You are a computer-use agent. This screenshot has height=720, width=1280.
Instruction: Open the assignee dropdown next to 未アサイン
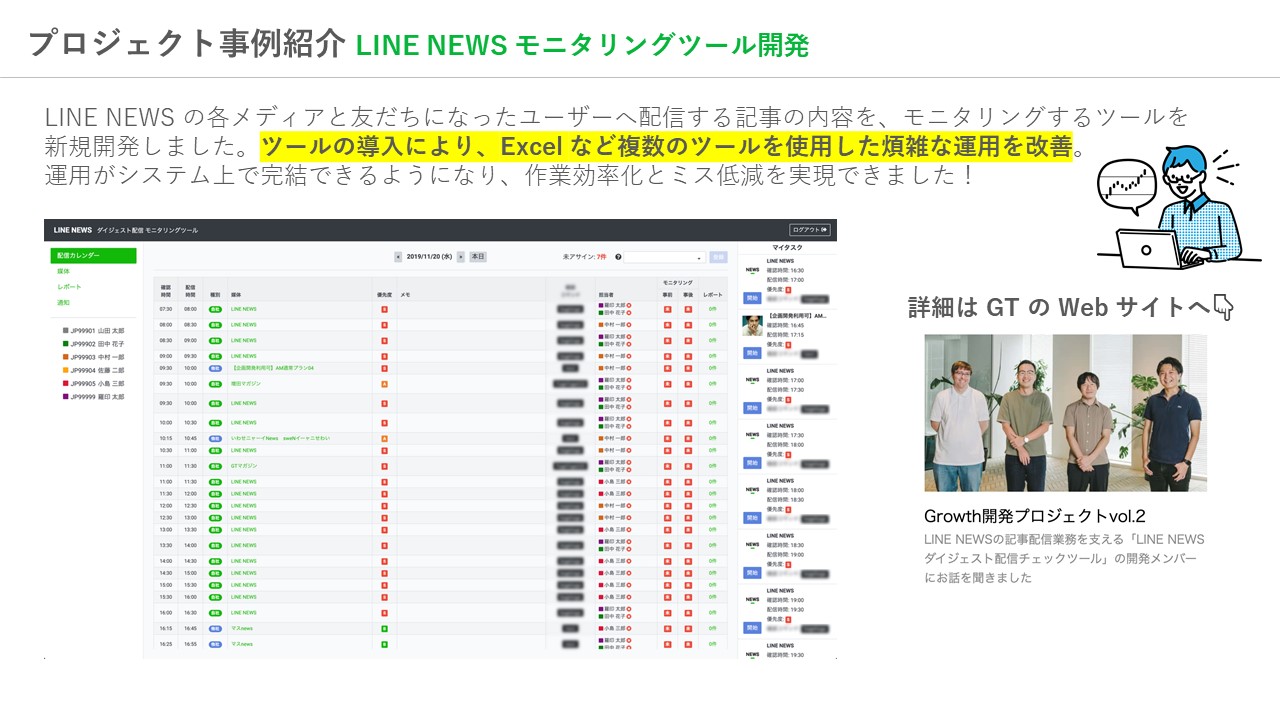pyautogui.click(x=665, y=257)
